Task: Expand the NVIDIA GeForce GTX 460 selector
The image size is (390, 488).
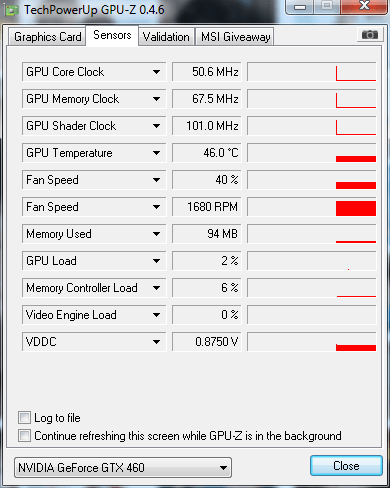Action: [x=123, y=468]
